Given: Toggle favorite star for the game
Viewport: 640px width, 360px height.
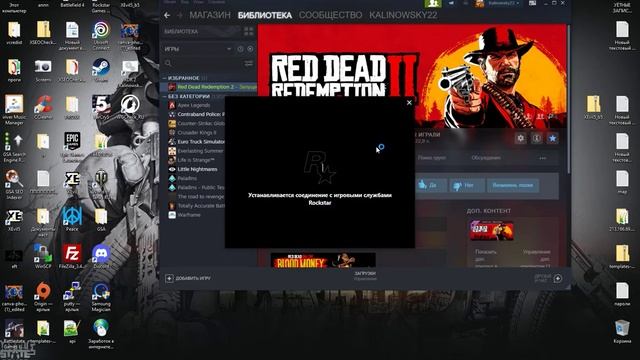Looking at the screenshot, I should (553, 138).
